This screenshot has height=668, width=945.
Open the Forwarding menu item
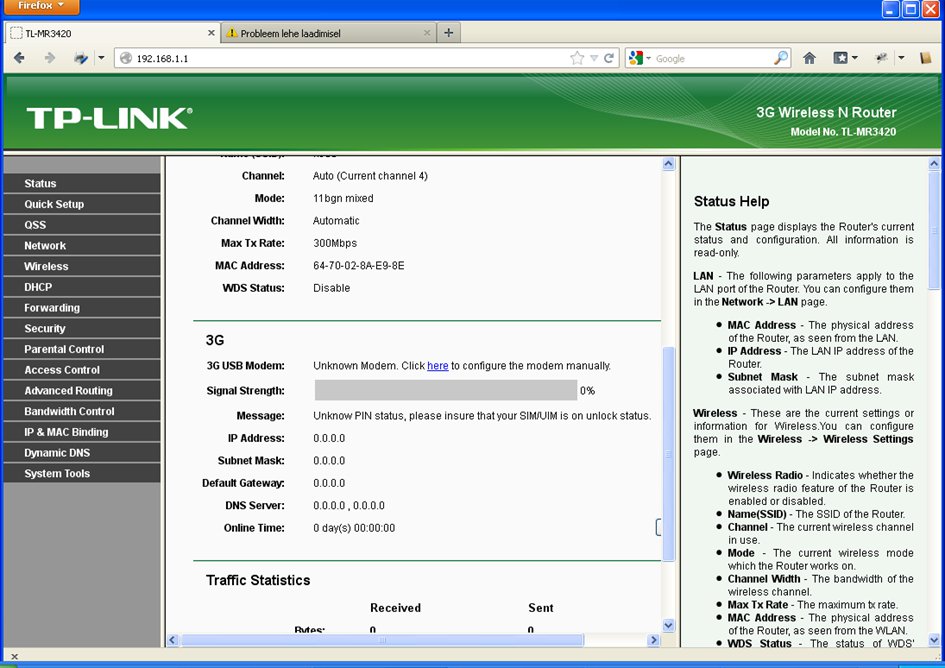coord(82,307)
